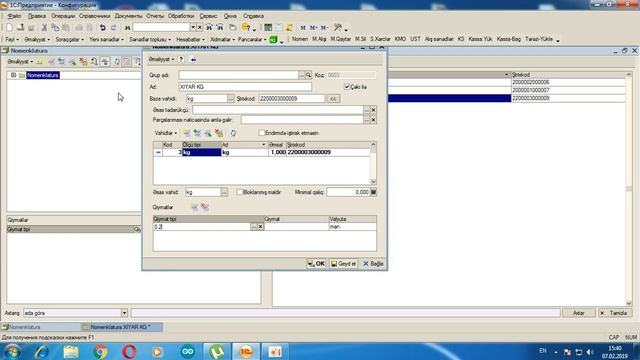The image size is (640, 360).
Task: Click the tools wrench toolbar icon
Action: [338, 27]
